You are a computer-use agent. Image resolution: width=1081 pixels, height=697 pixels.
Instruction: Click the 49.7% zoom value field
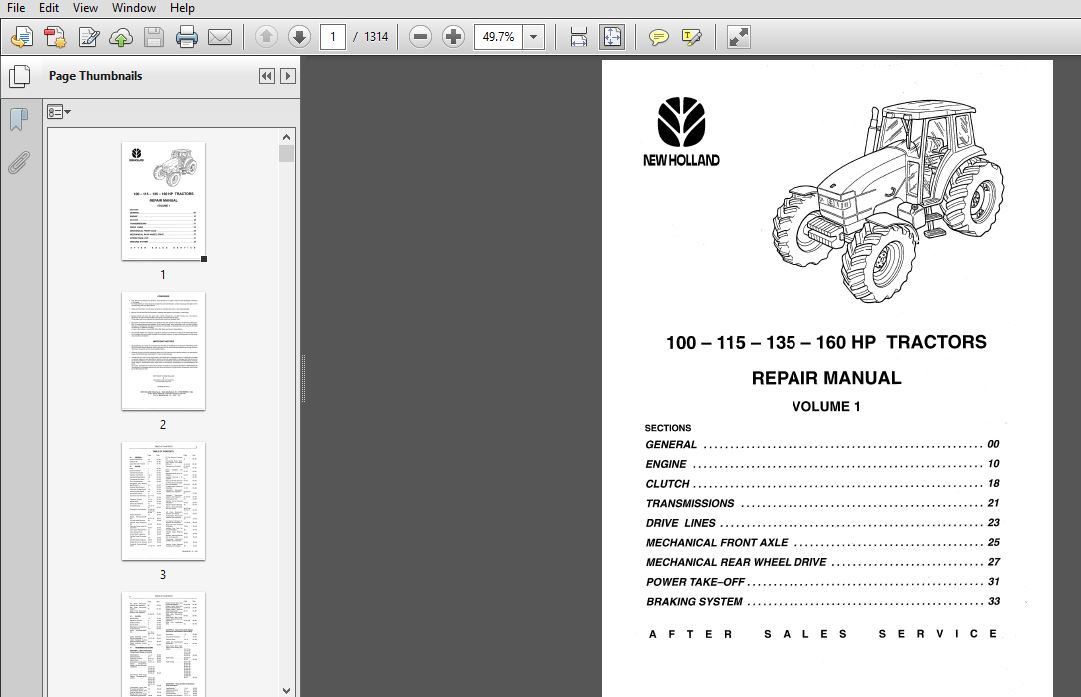pos(498,37)
